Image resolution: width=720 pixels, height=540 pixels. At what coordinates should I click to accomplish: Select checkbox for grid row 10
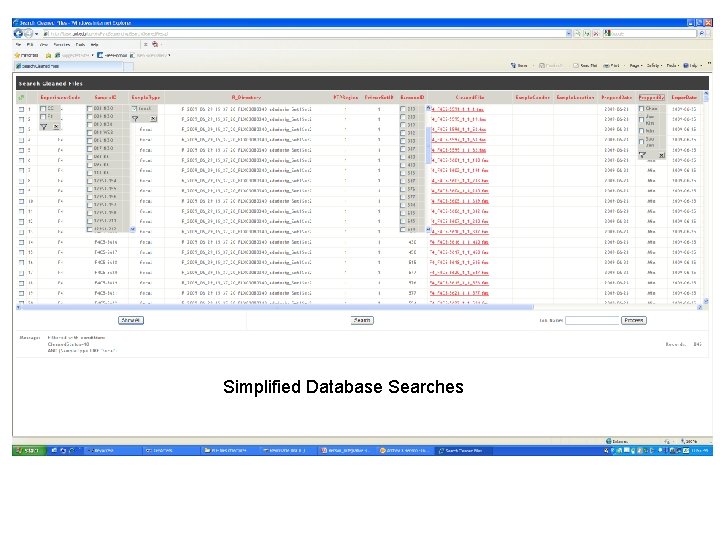[21, 201]
